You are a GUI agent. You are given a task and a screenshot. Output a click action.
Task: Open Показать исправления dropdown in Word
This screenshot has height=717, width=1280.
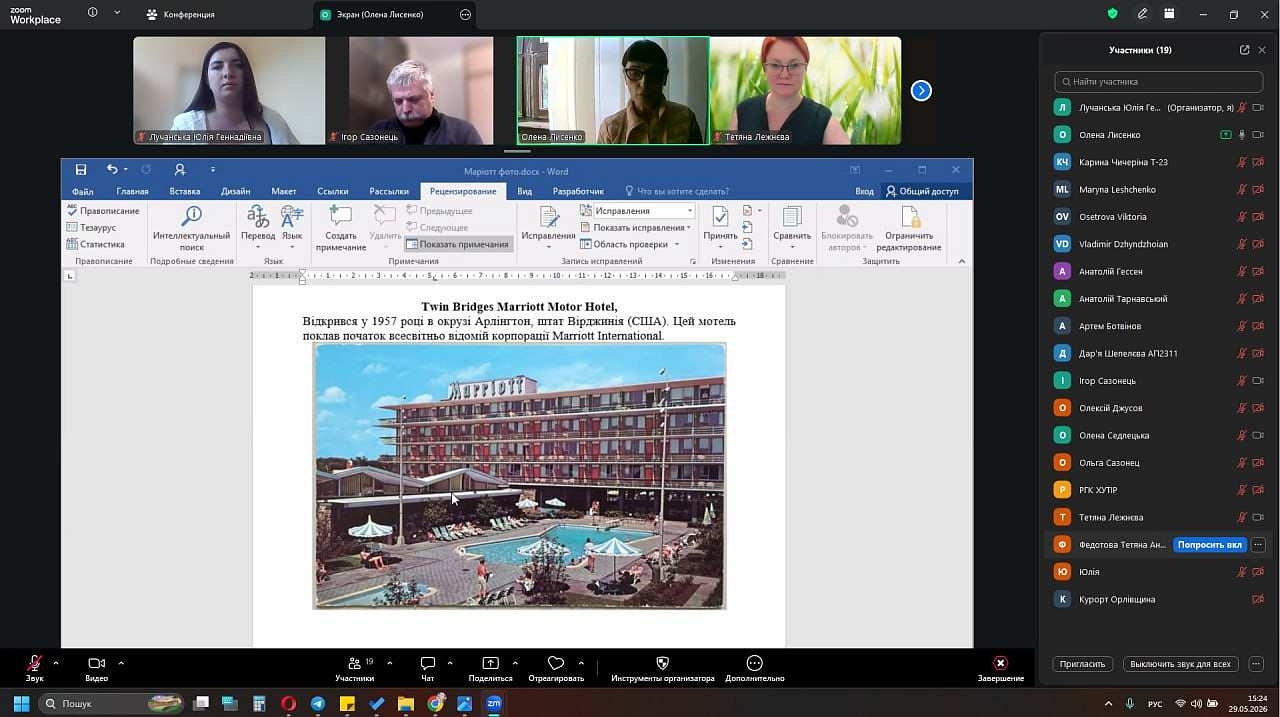point(636,227)
